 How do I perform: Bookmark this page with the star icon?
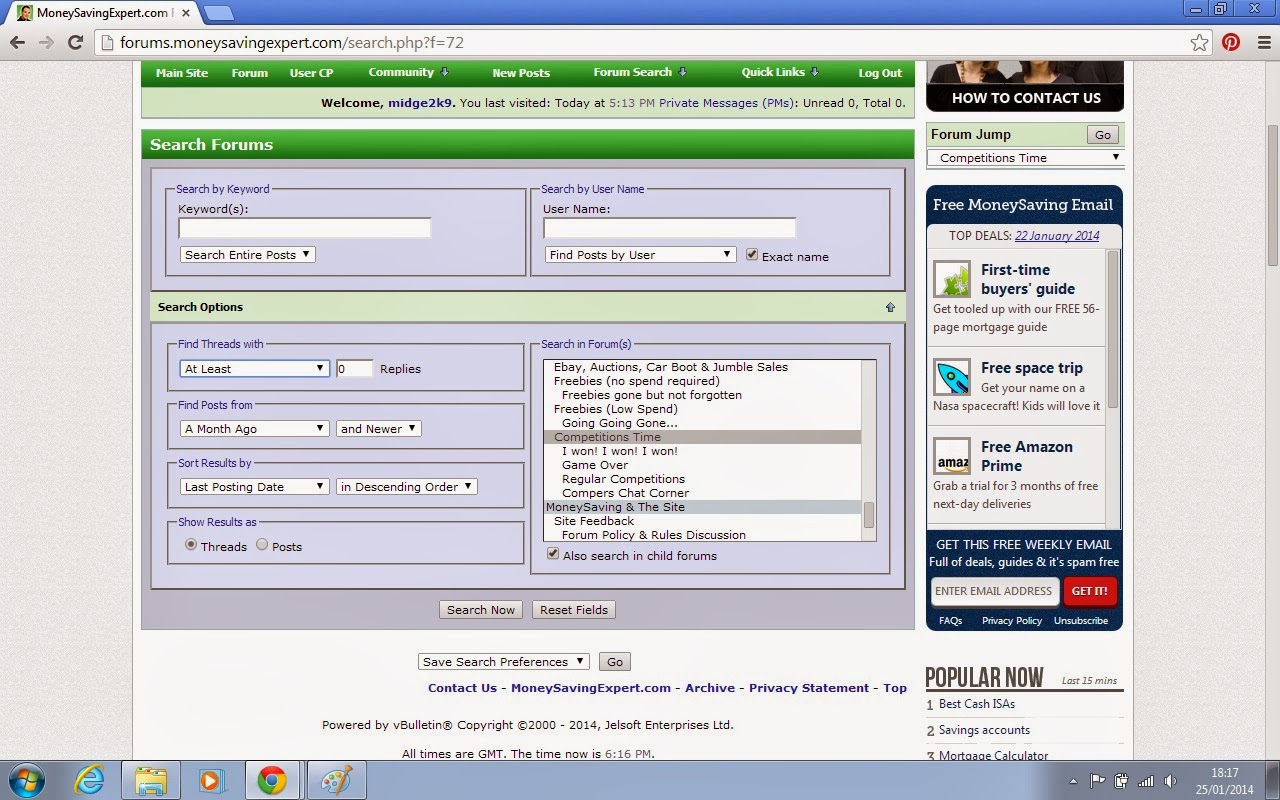point(1200,42)
